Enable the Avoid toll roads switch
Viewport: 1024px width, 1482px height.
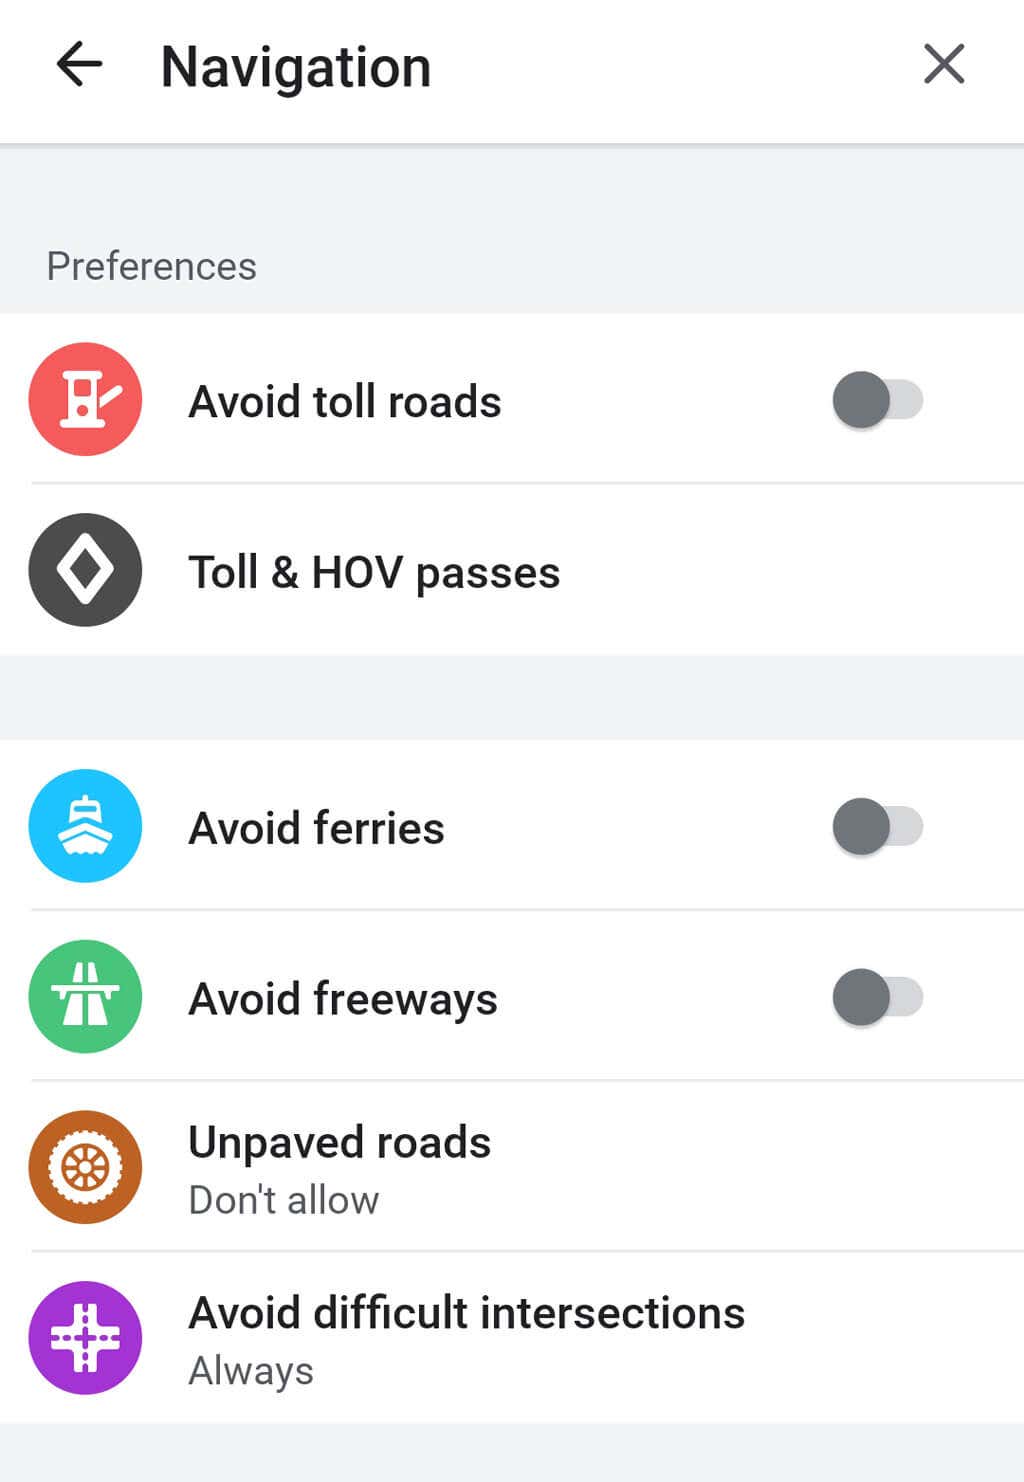pos(877,400)
